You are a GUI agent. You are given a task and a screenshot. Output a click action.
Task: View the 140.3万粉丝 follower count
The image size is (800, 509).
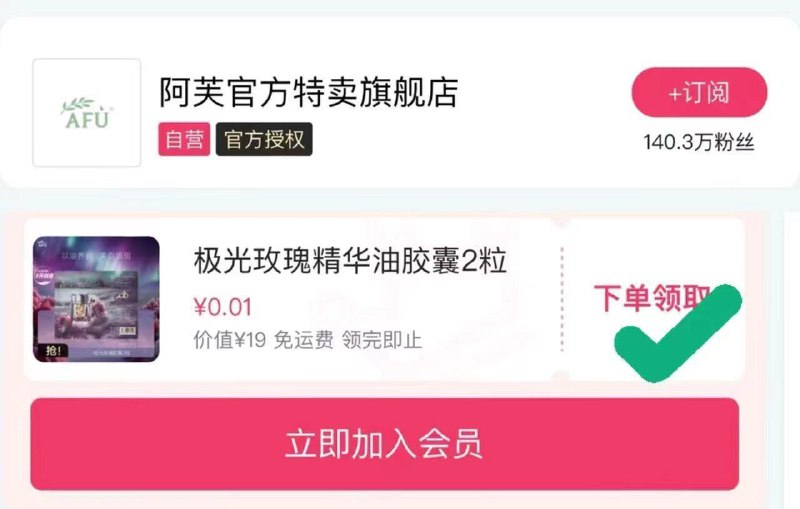(x=698, y=142)
